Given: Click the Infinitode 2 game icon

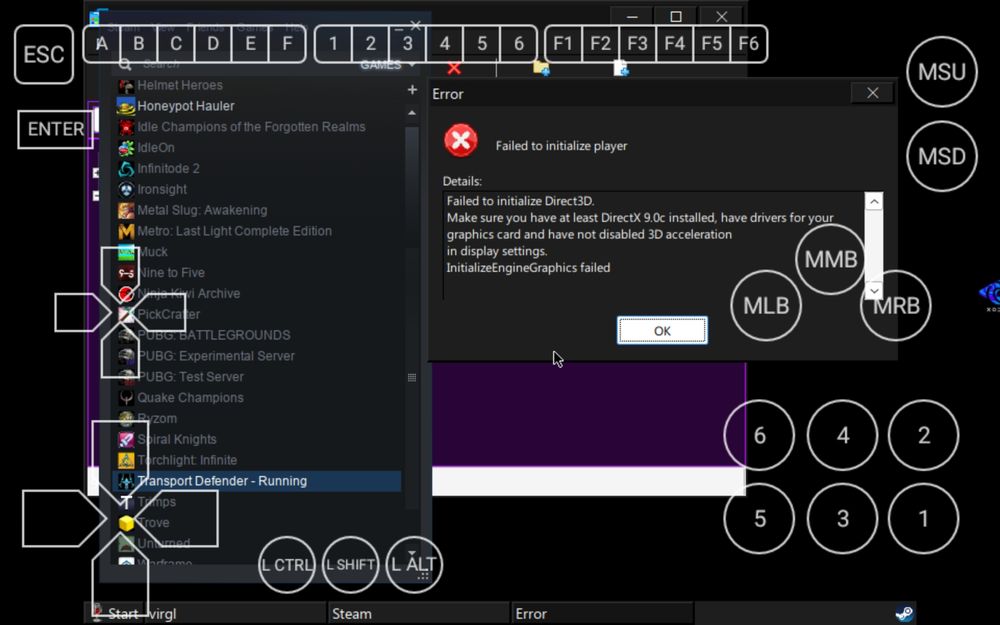Looking at the screenshot, I should (x=126, y=168).
